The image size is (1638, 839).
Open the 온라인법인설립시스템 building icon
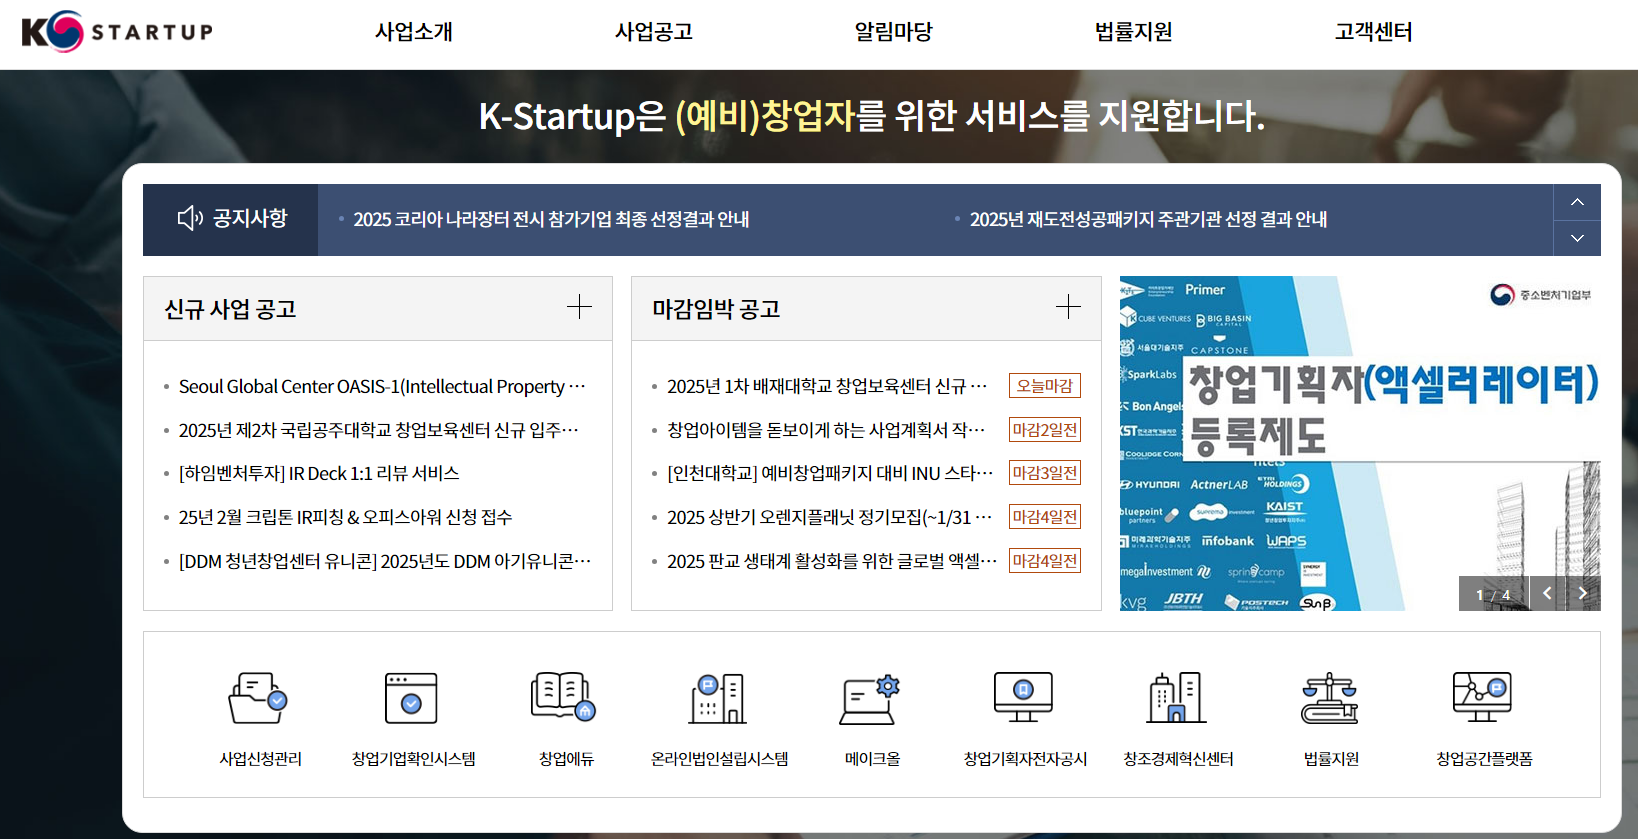tap(718, 698)
